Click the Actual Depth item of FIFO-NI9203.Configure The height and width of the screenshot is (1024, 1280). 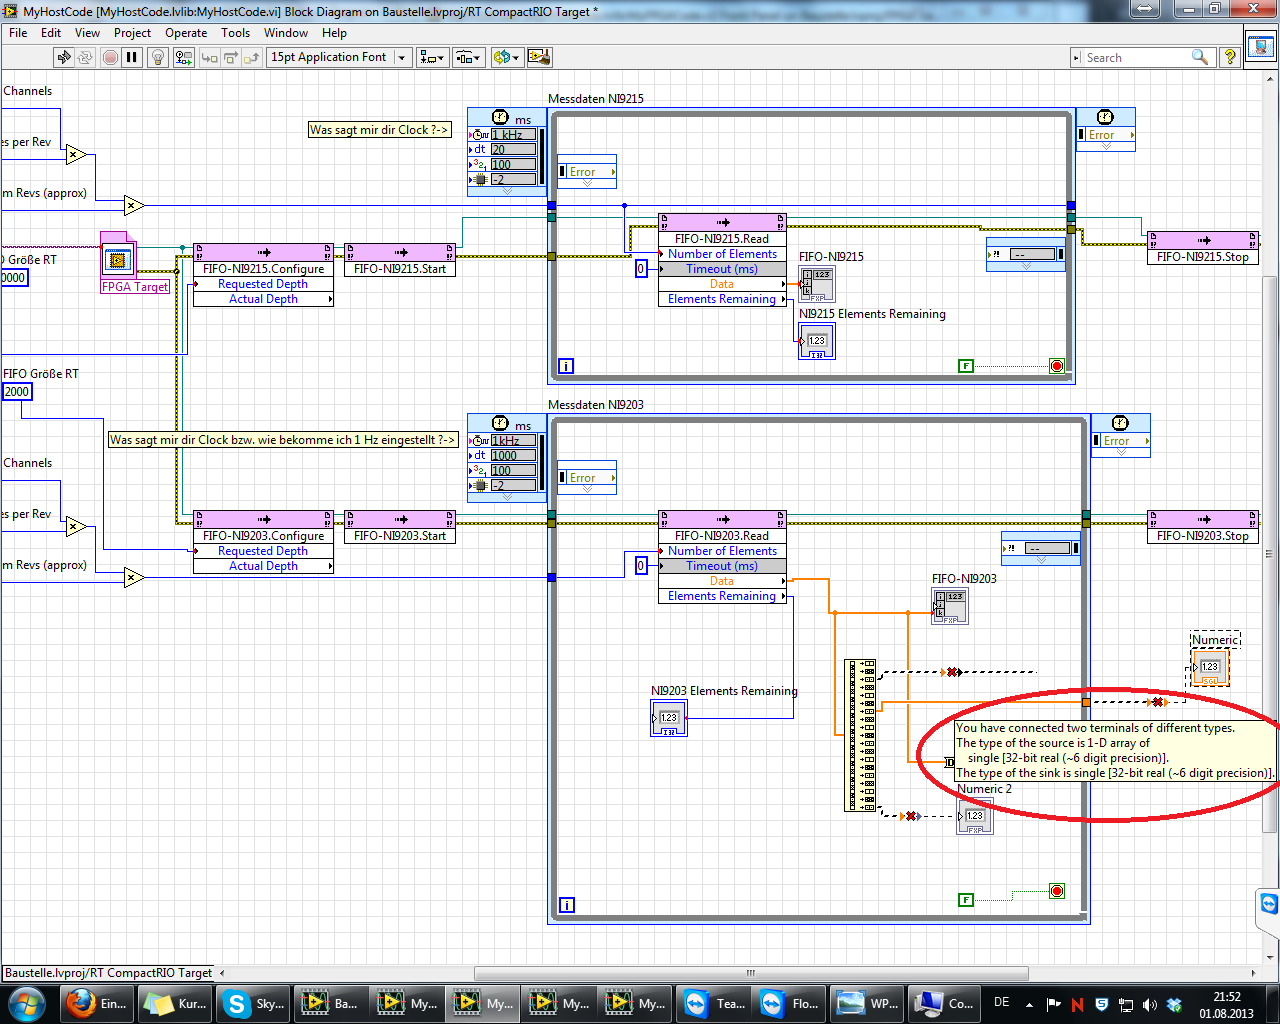[x=263, y=566]
